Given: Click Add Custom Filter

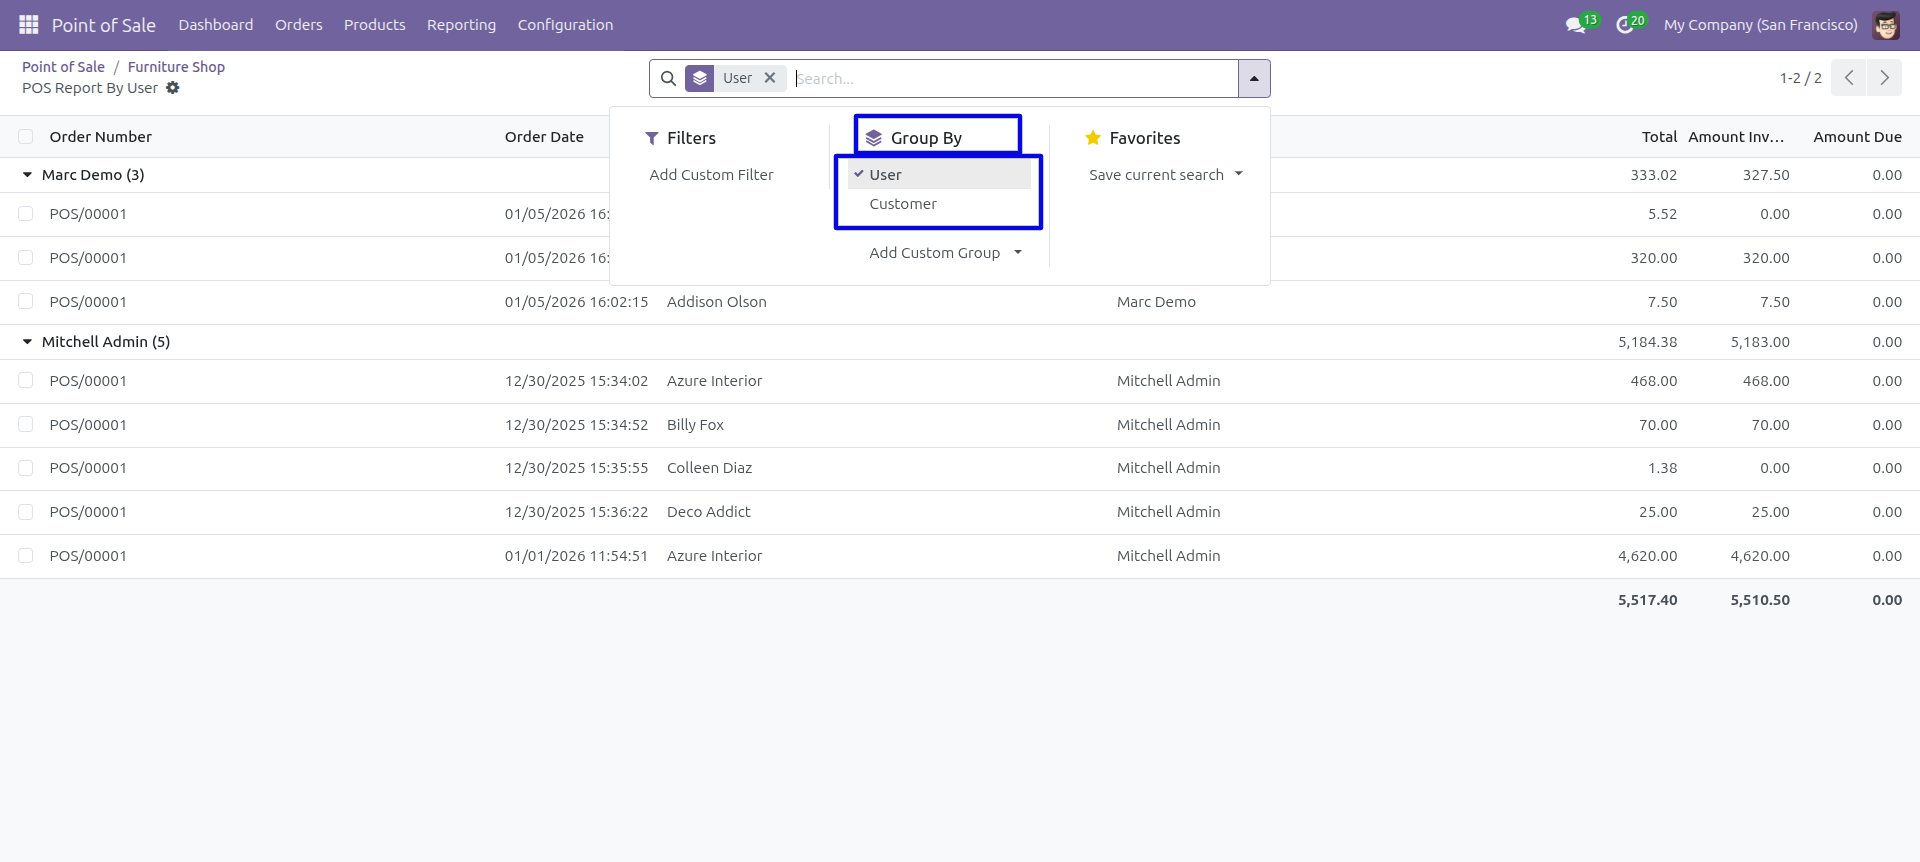Looking at the screenshot, I should pos(711,175).
